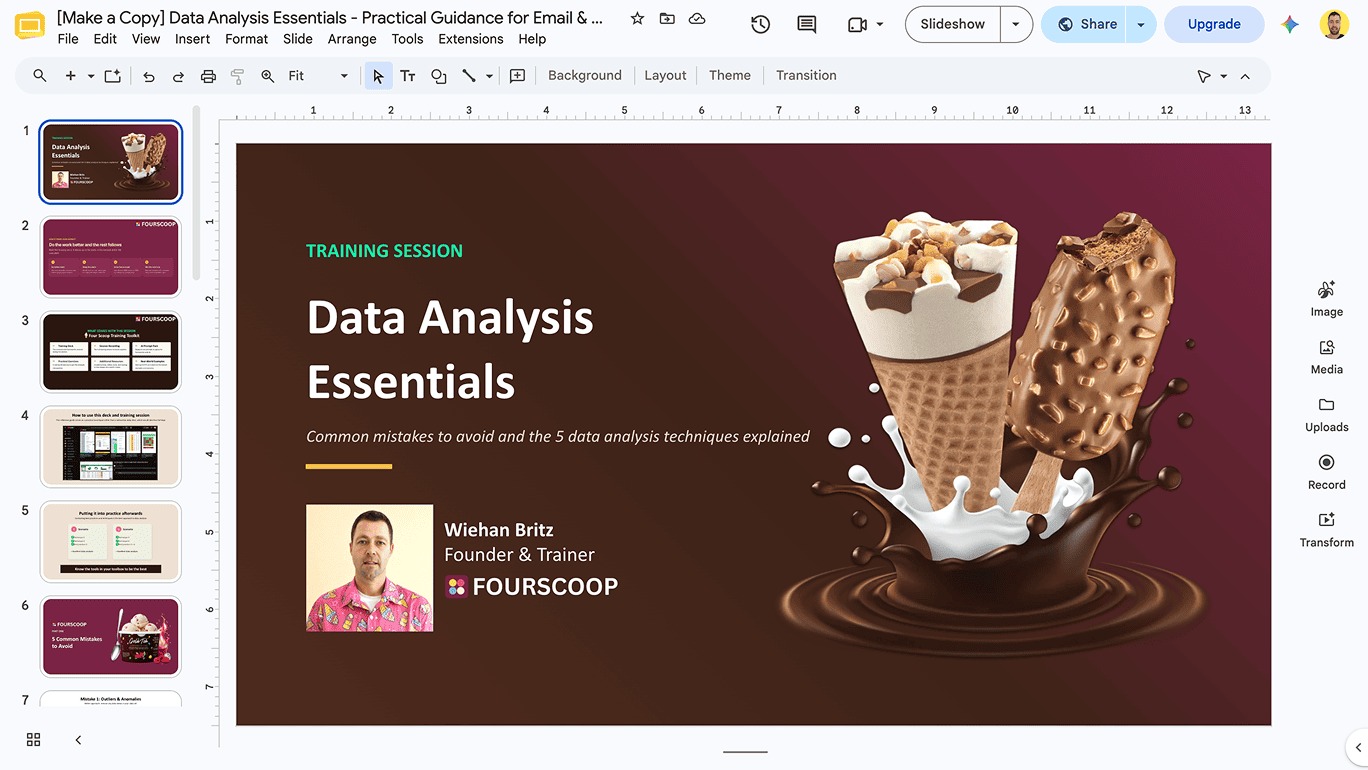This screenshot has width=1368, height=770.
Task: Add a comment from the toolbar
Action: [517, 76]
